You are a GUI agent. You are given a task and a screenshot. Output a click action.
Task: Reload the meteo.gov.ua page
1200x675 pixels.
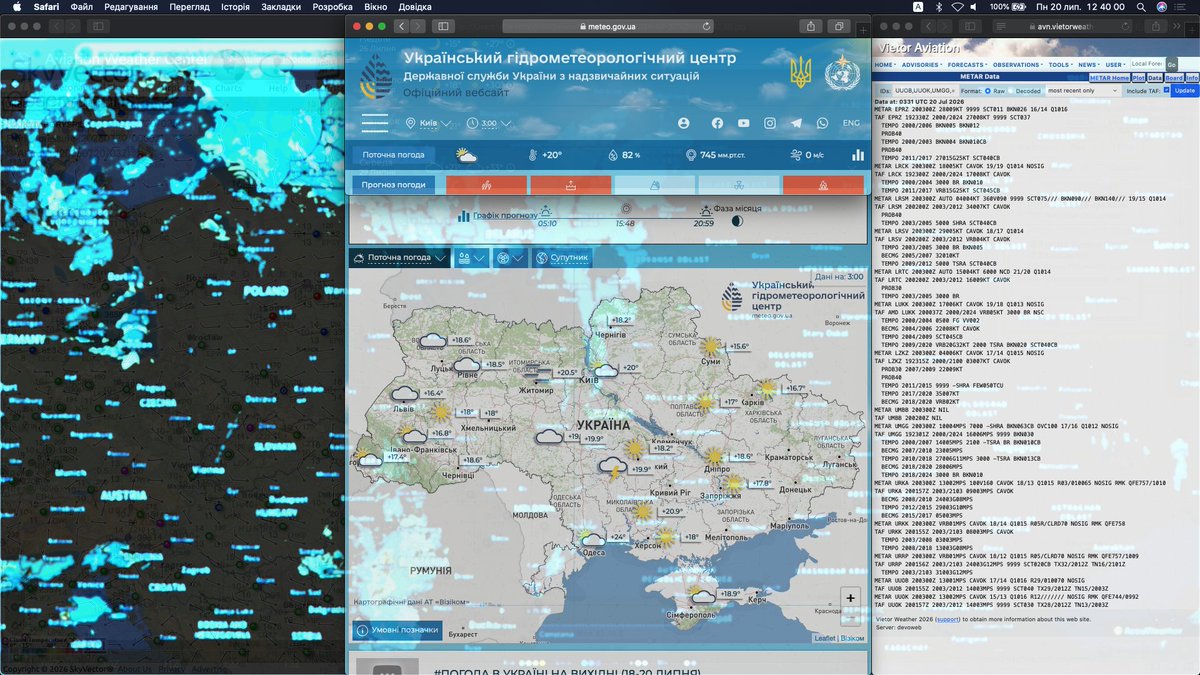coord(708,26)
